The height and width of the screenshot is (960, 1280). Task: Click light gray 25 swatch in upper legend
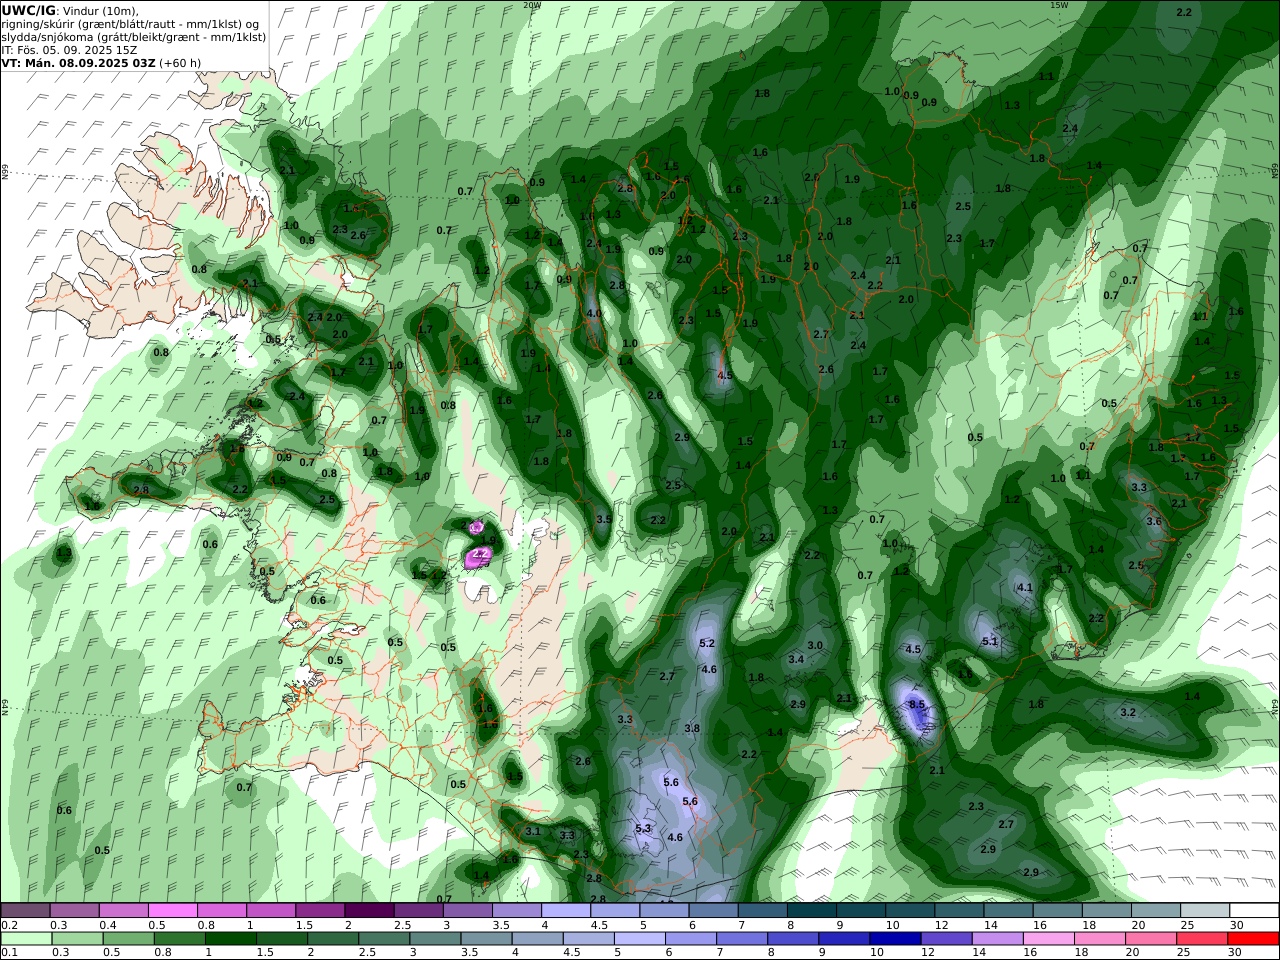tap(1205, 911)
